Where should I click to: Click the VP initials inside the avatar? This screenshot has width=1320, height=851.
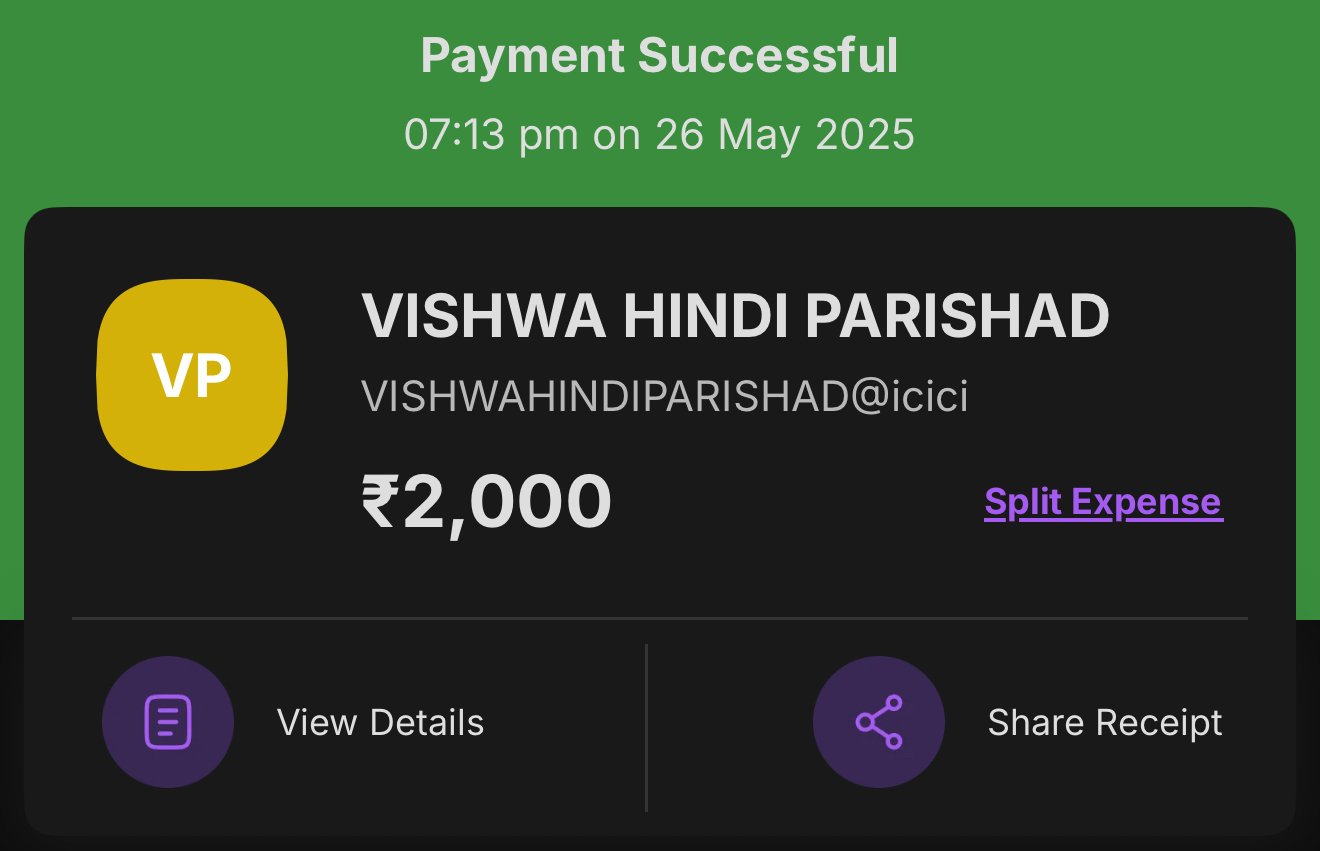pos(192,375)
